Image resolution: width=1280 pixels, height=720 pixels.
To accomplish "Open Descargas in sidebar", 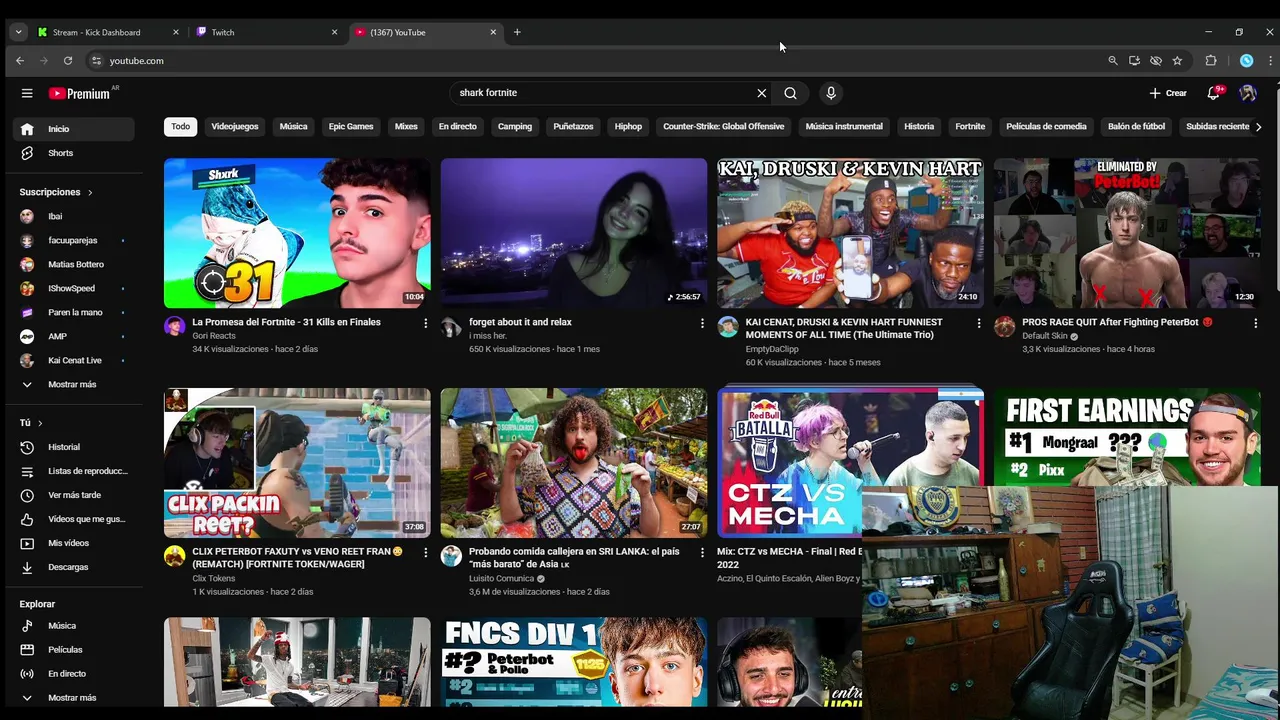I will click(x=74, y=567).
